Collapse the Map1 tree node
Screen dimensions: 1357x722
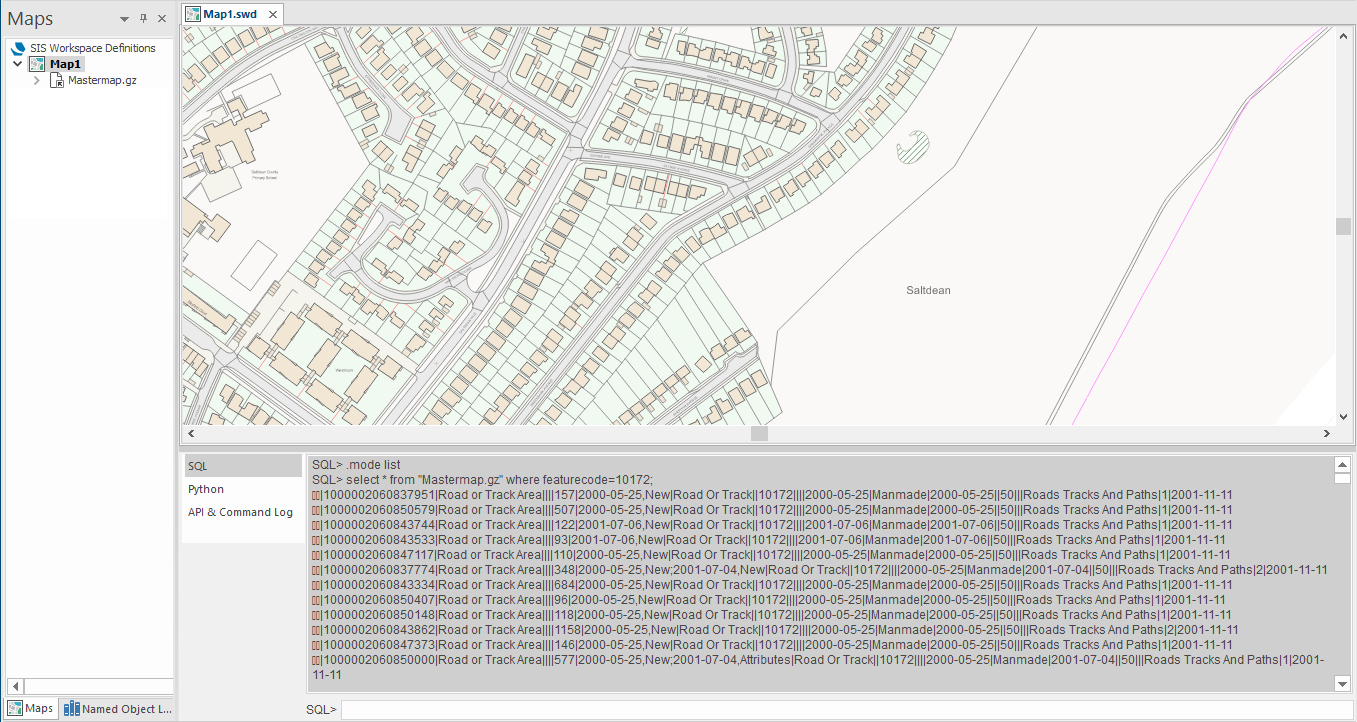coord(18,64)
